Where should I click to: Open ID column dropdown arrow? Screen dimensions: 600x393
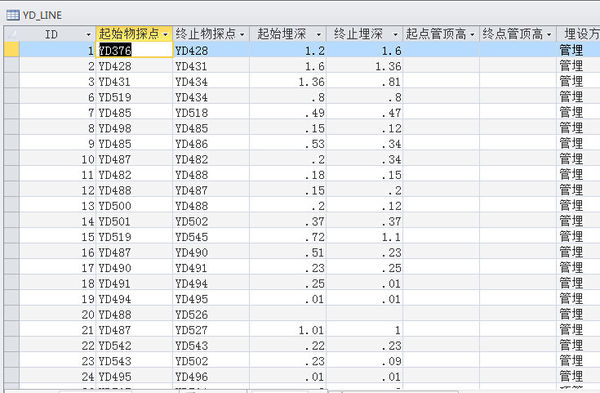[88, 35]
